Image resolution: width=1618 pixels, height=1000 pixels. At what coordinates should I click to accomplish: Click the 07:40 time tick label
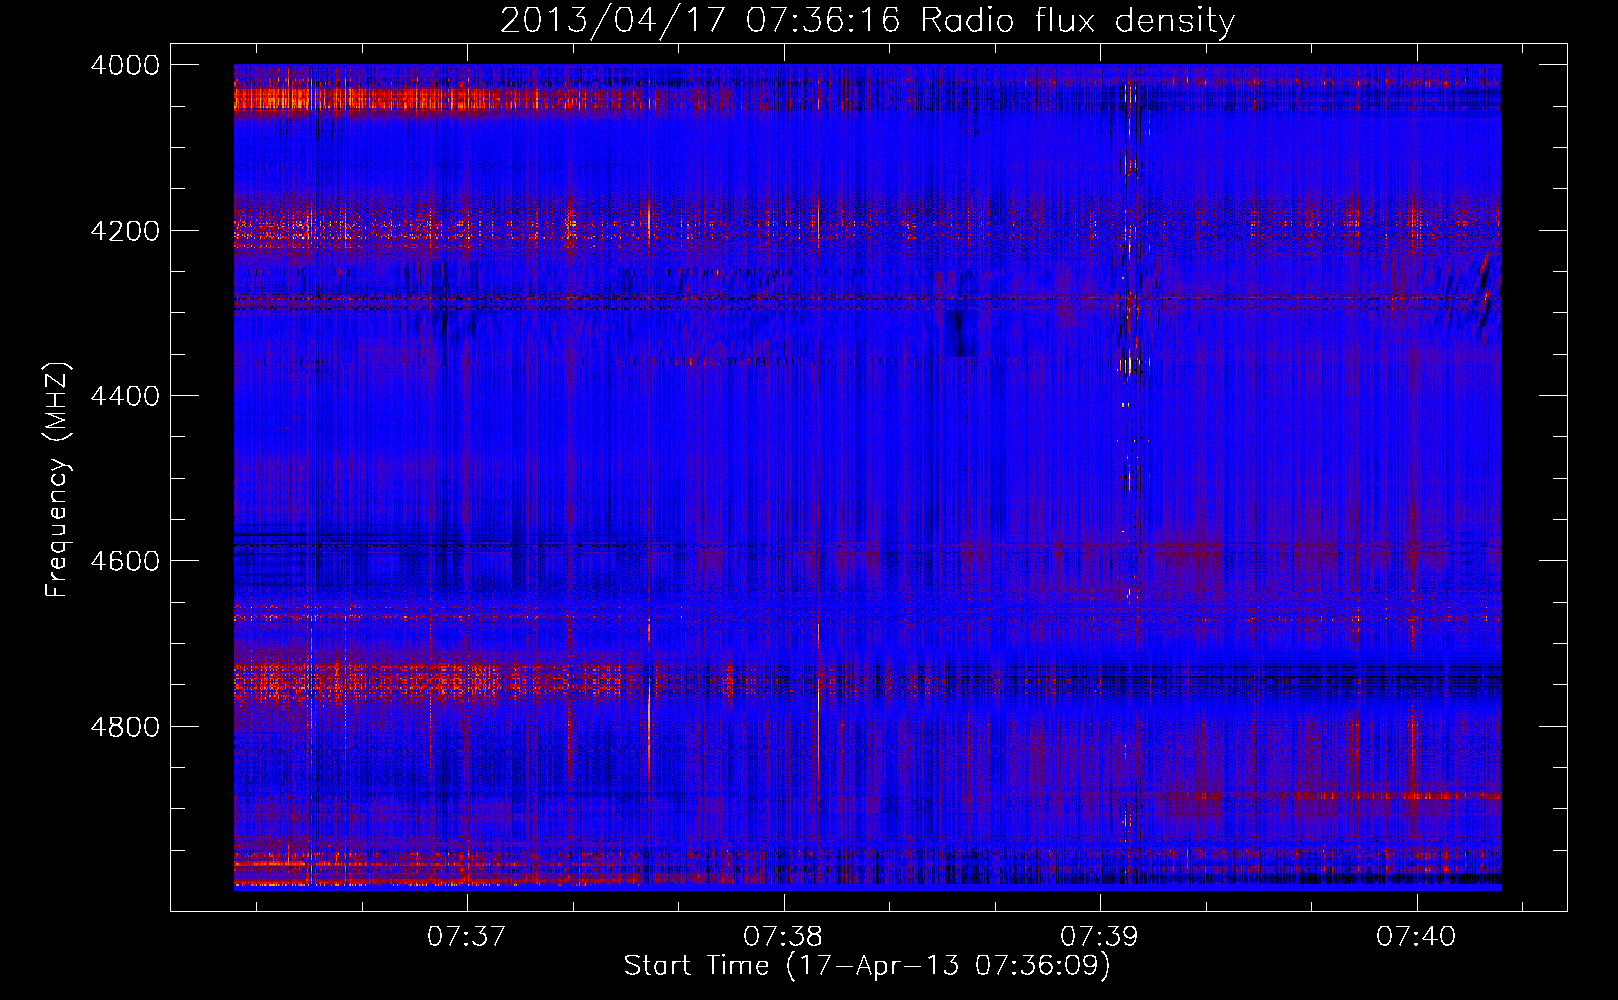click(x=1417, y=937)
